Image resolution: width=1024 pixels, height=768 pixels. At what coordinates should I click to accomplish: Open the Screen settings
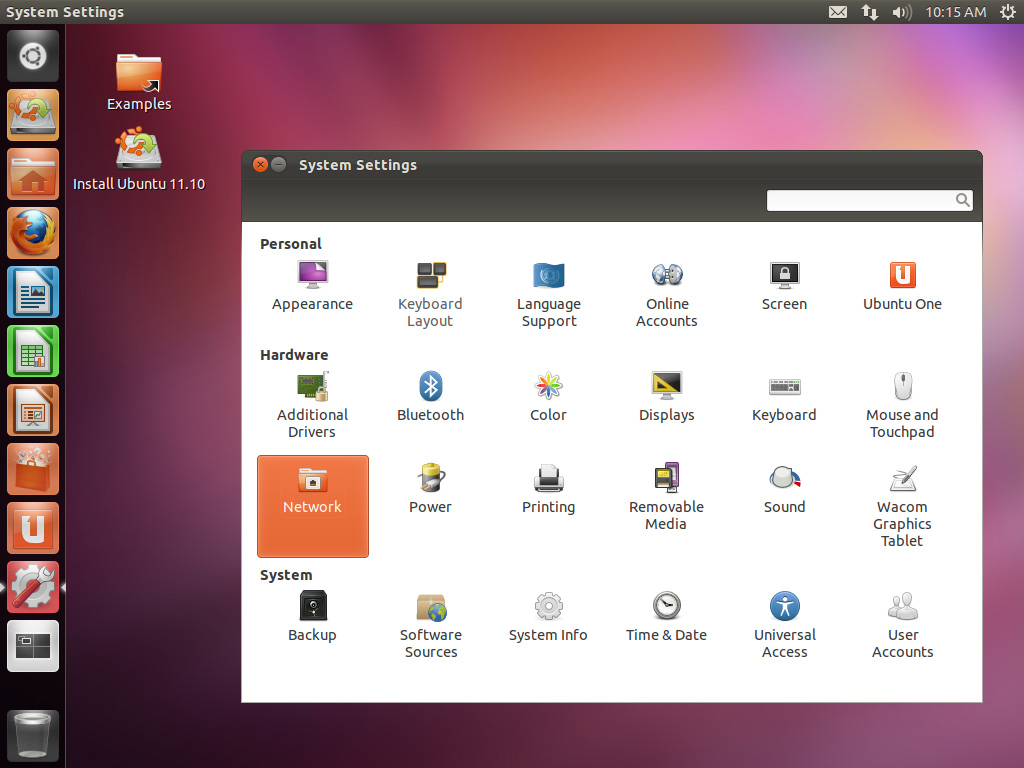pyautogui.click(x=784, y=285)
